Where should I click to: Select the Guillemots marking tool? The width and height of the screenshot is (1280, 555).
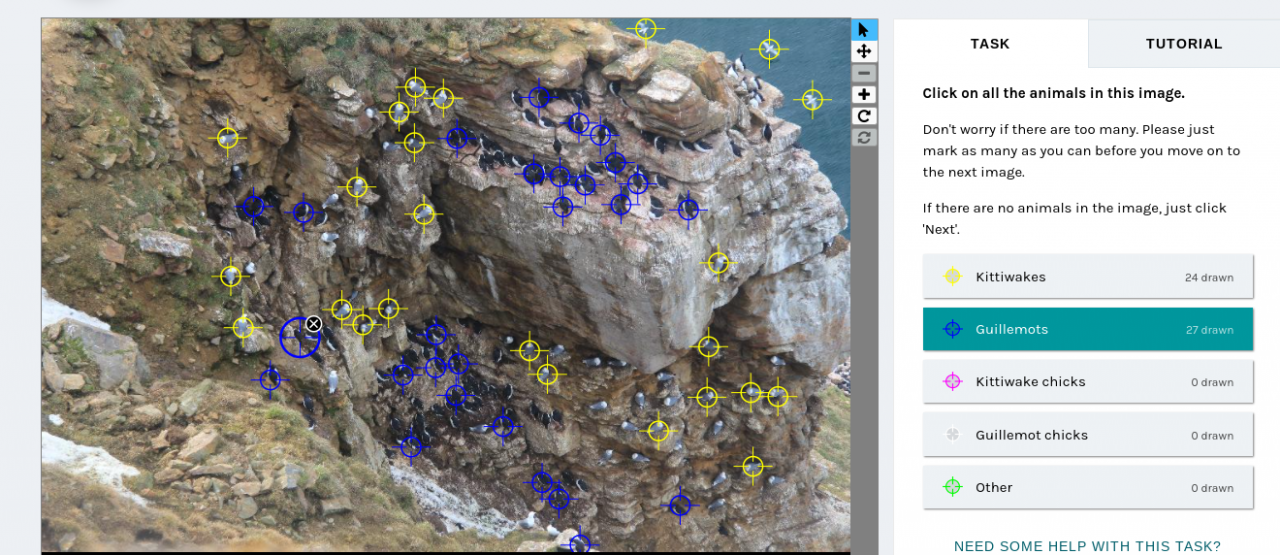click(x=1088, y=329)
